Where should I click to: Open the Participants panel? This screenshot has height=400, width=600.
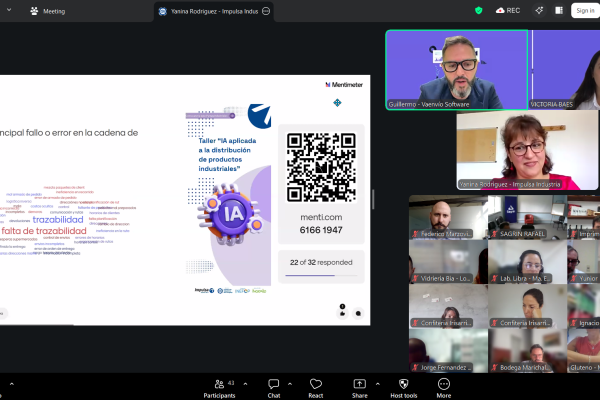click(221, 385)
